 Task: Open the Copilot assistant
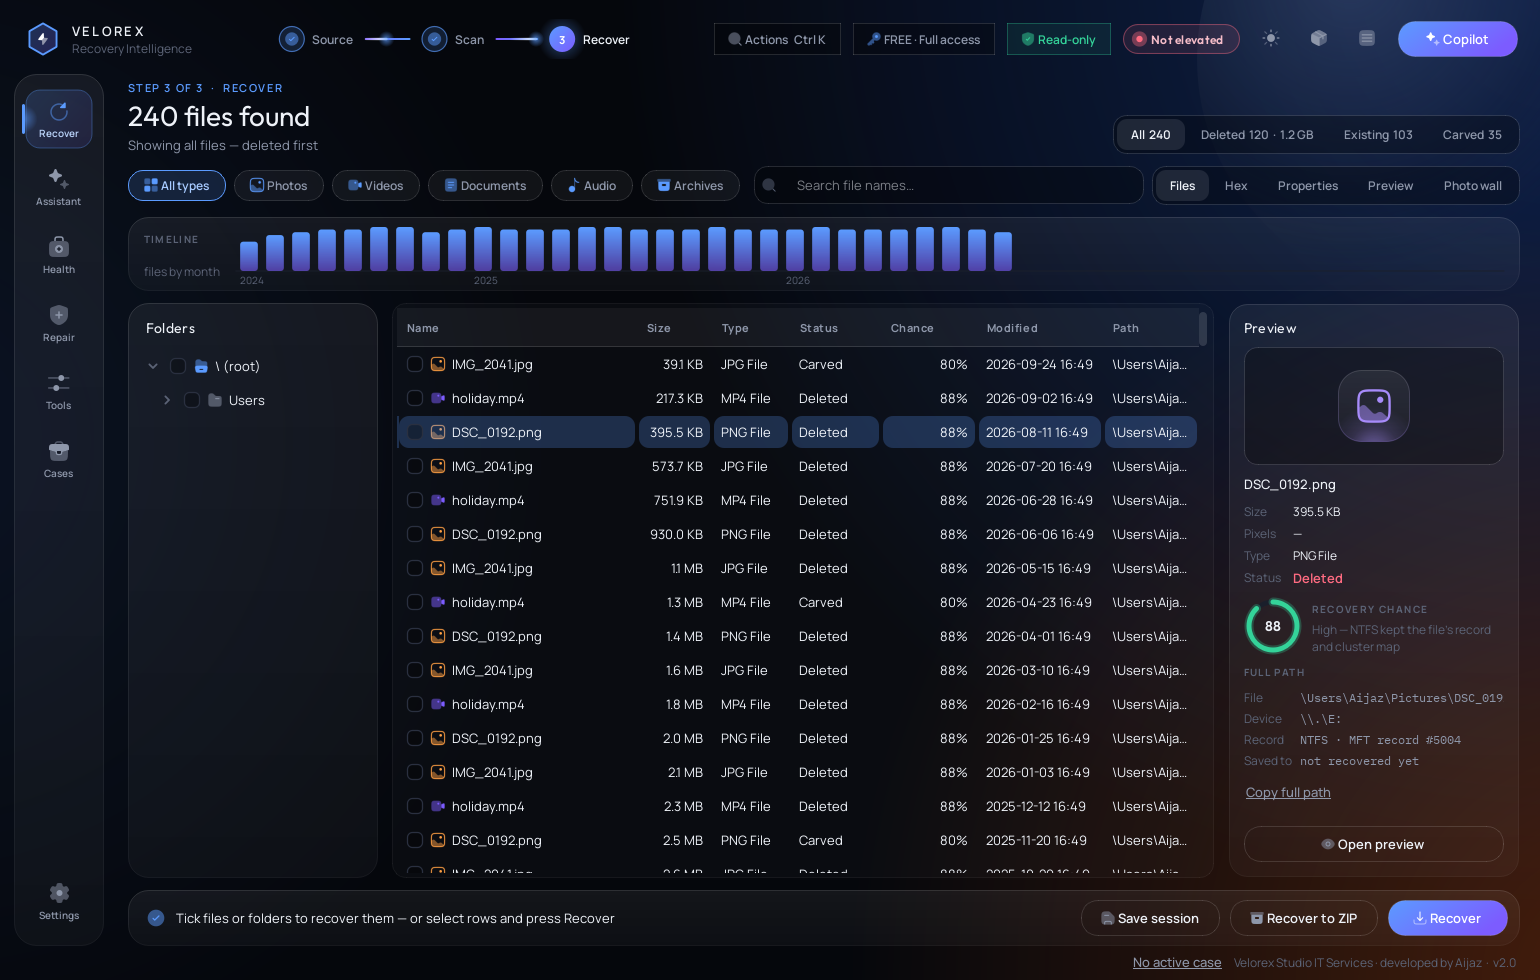(x=1457, y=39)
